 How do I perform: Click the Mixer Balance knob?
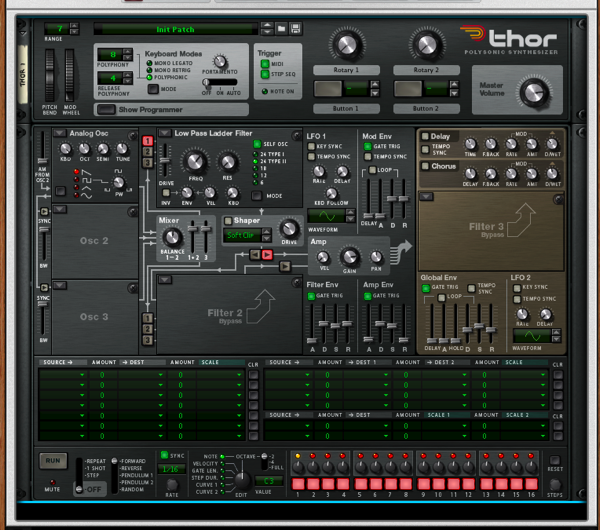click(x=172, y=237)
